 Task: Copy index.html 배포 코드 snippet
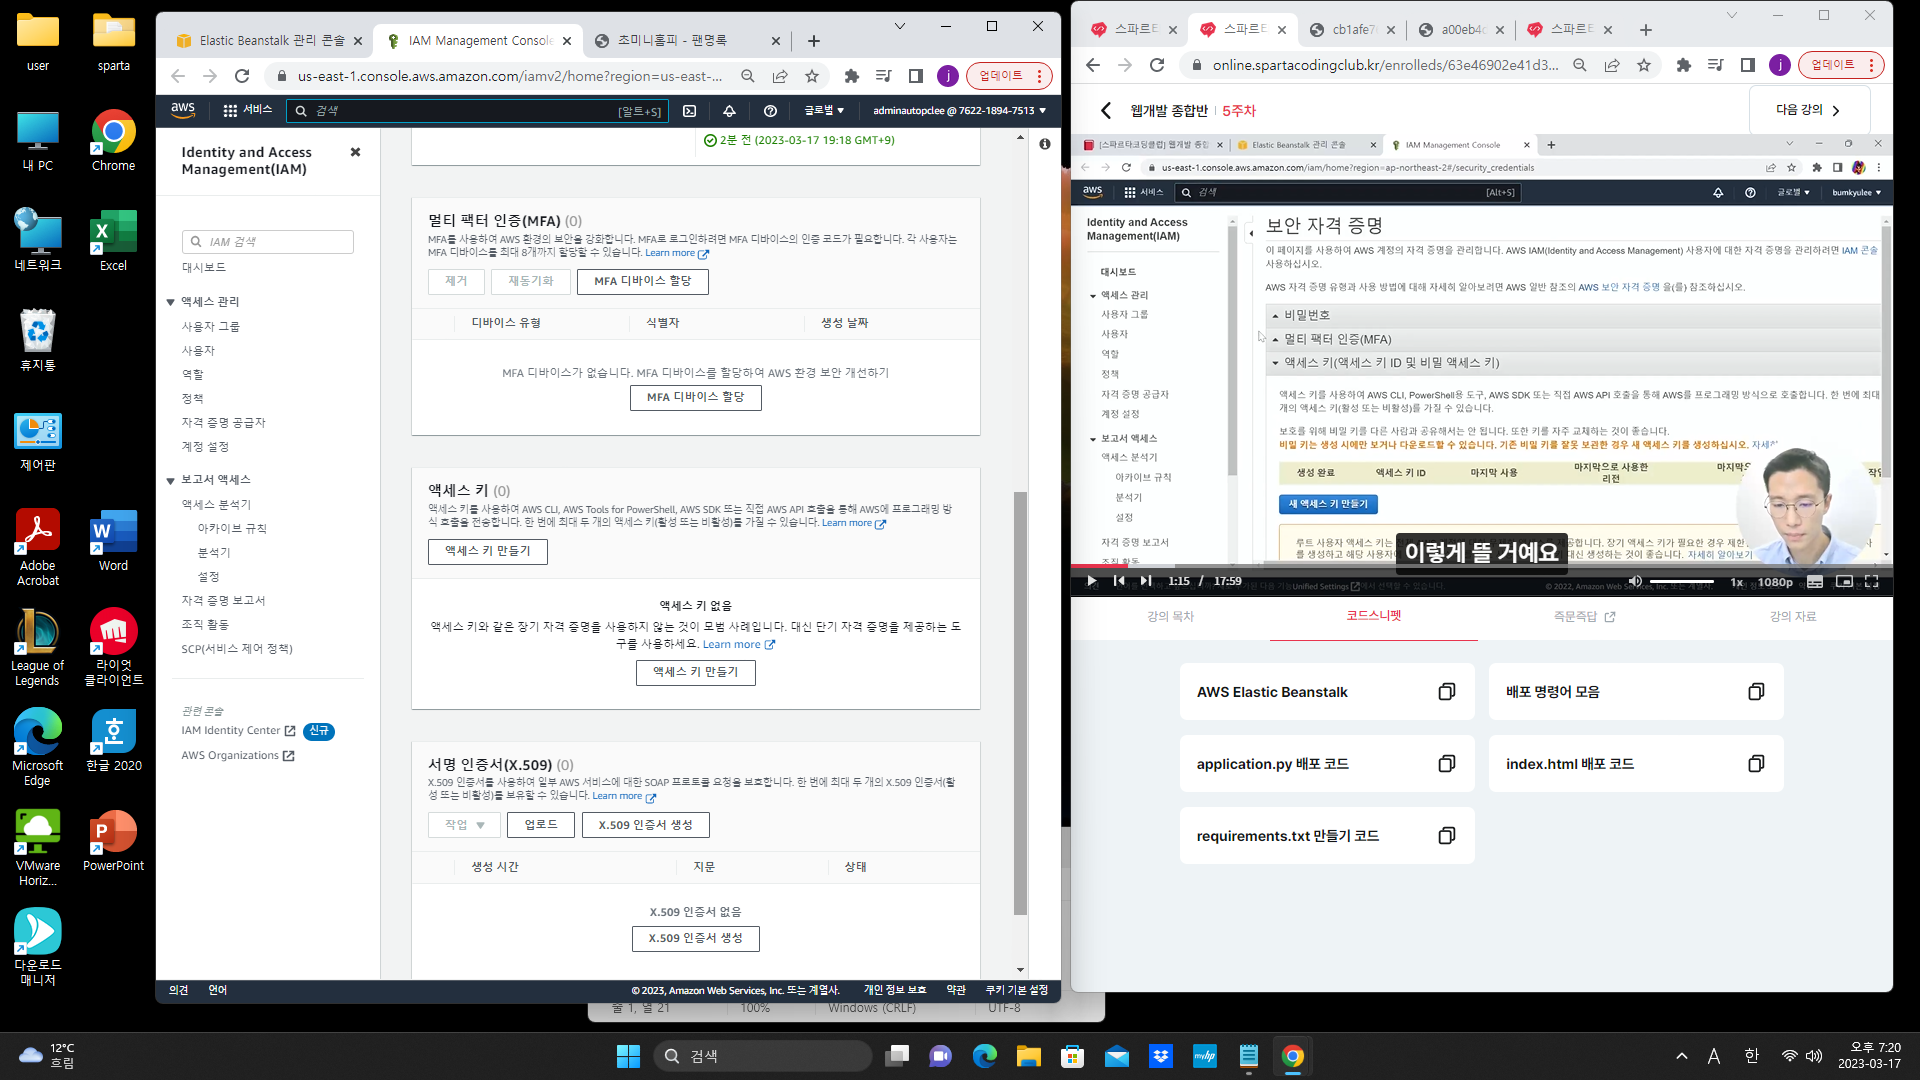tap(1756, 764)
